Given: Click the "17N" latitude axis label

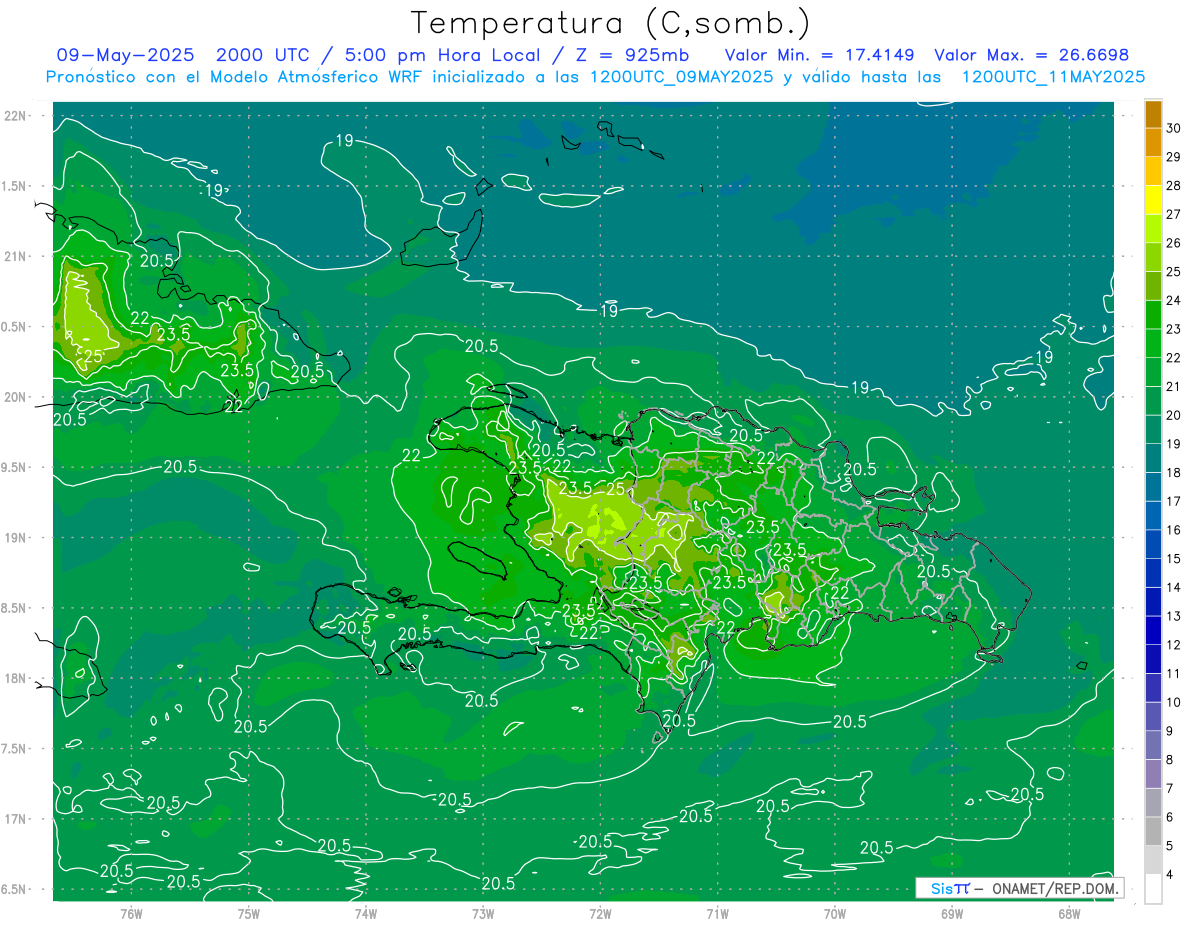Looking at the screenshot, I should [x=15, y=819].
